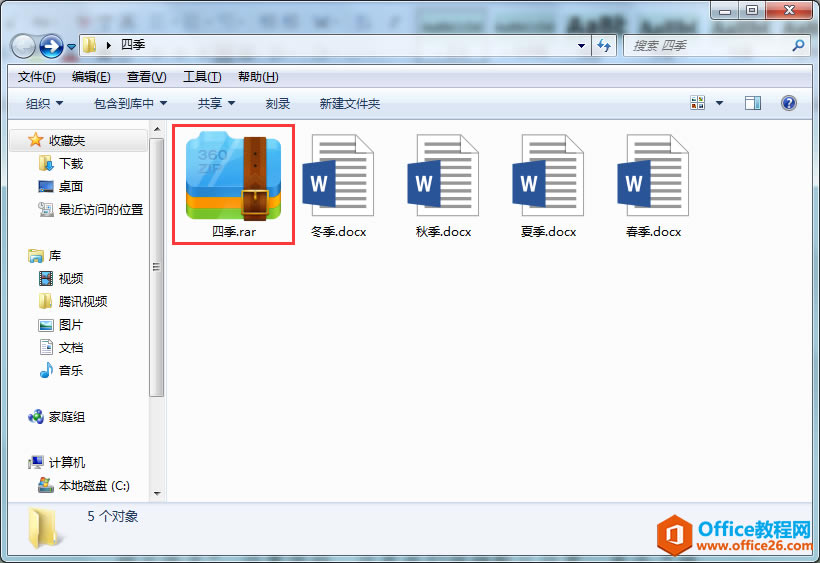Click sidebar scrollbar down arrow
The width and height of the screenshot is (820, 563).
(x=157, y=493)
